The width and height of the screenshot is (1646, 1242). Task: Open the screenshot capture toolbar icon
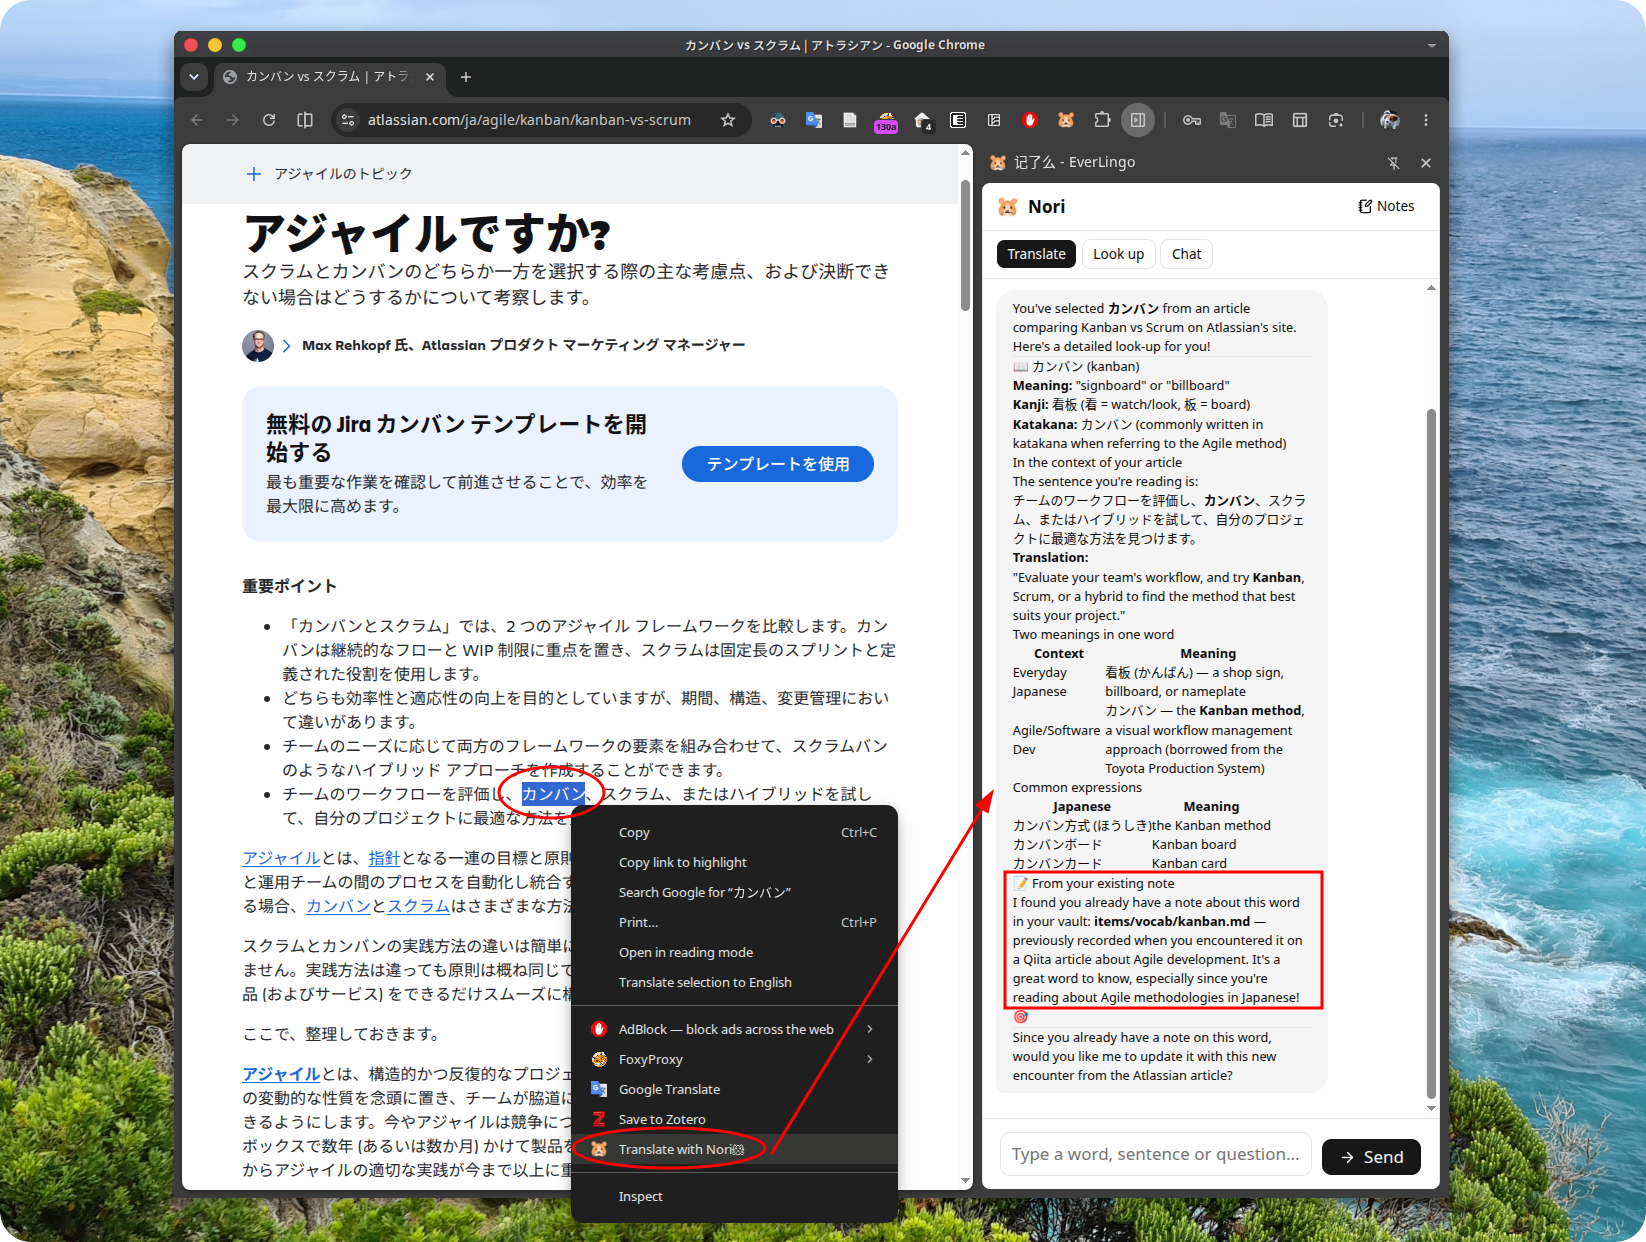[x=1336, y=120]
